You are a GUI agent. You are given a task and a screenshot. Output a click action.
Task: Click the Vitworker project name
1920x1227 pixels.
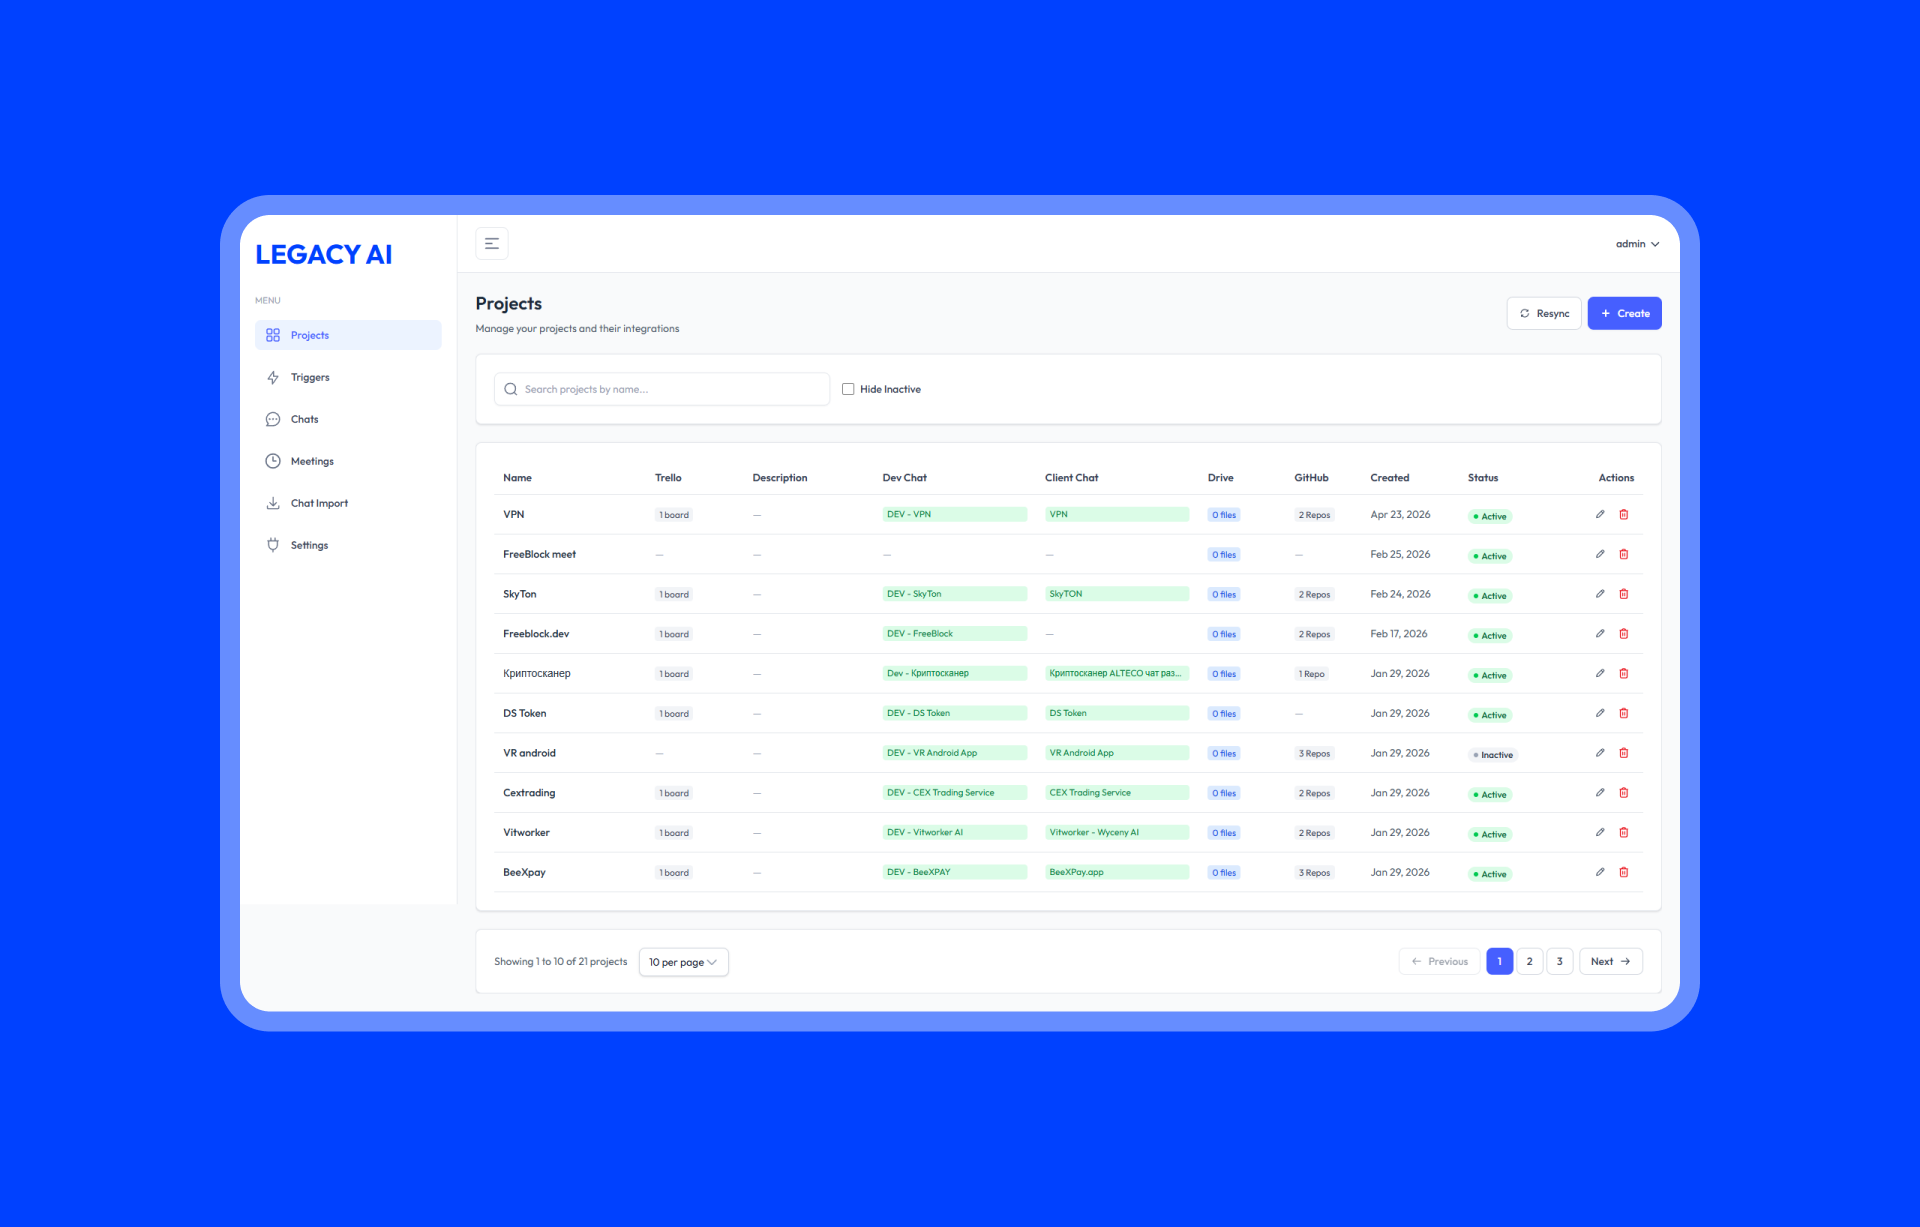(526, 832)
